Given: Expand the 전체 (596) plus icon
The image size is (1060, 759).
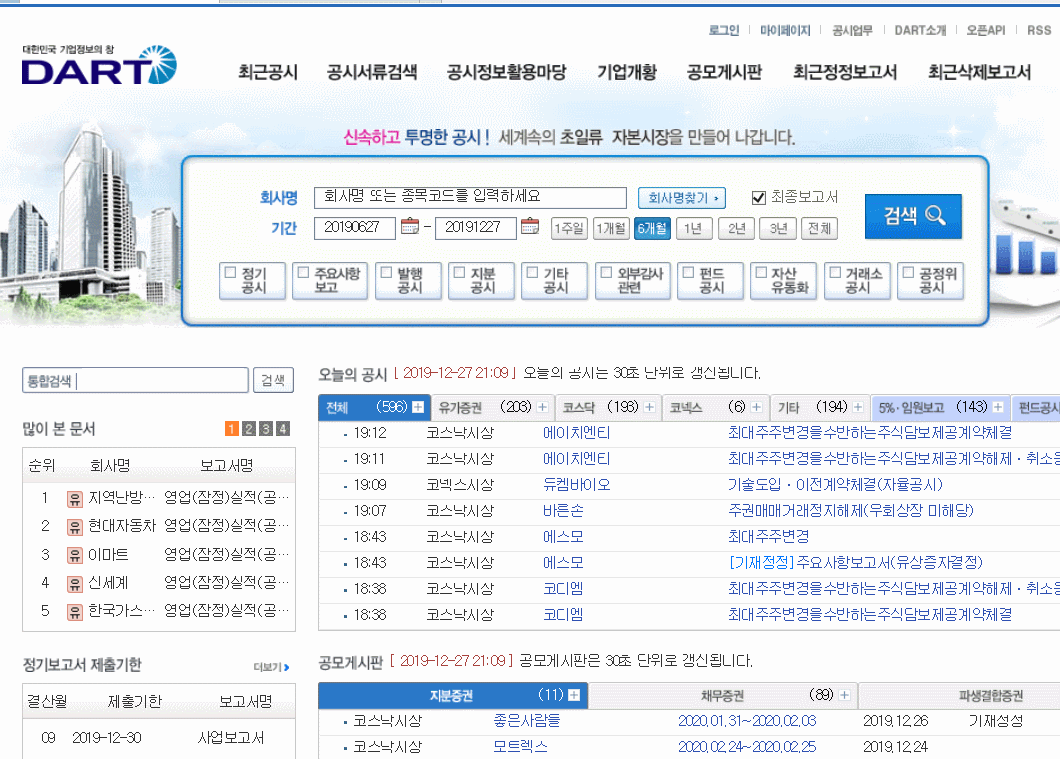Looking at the screenshot, I should [418, 407].
